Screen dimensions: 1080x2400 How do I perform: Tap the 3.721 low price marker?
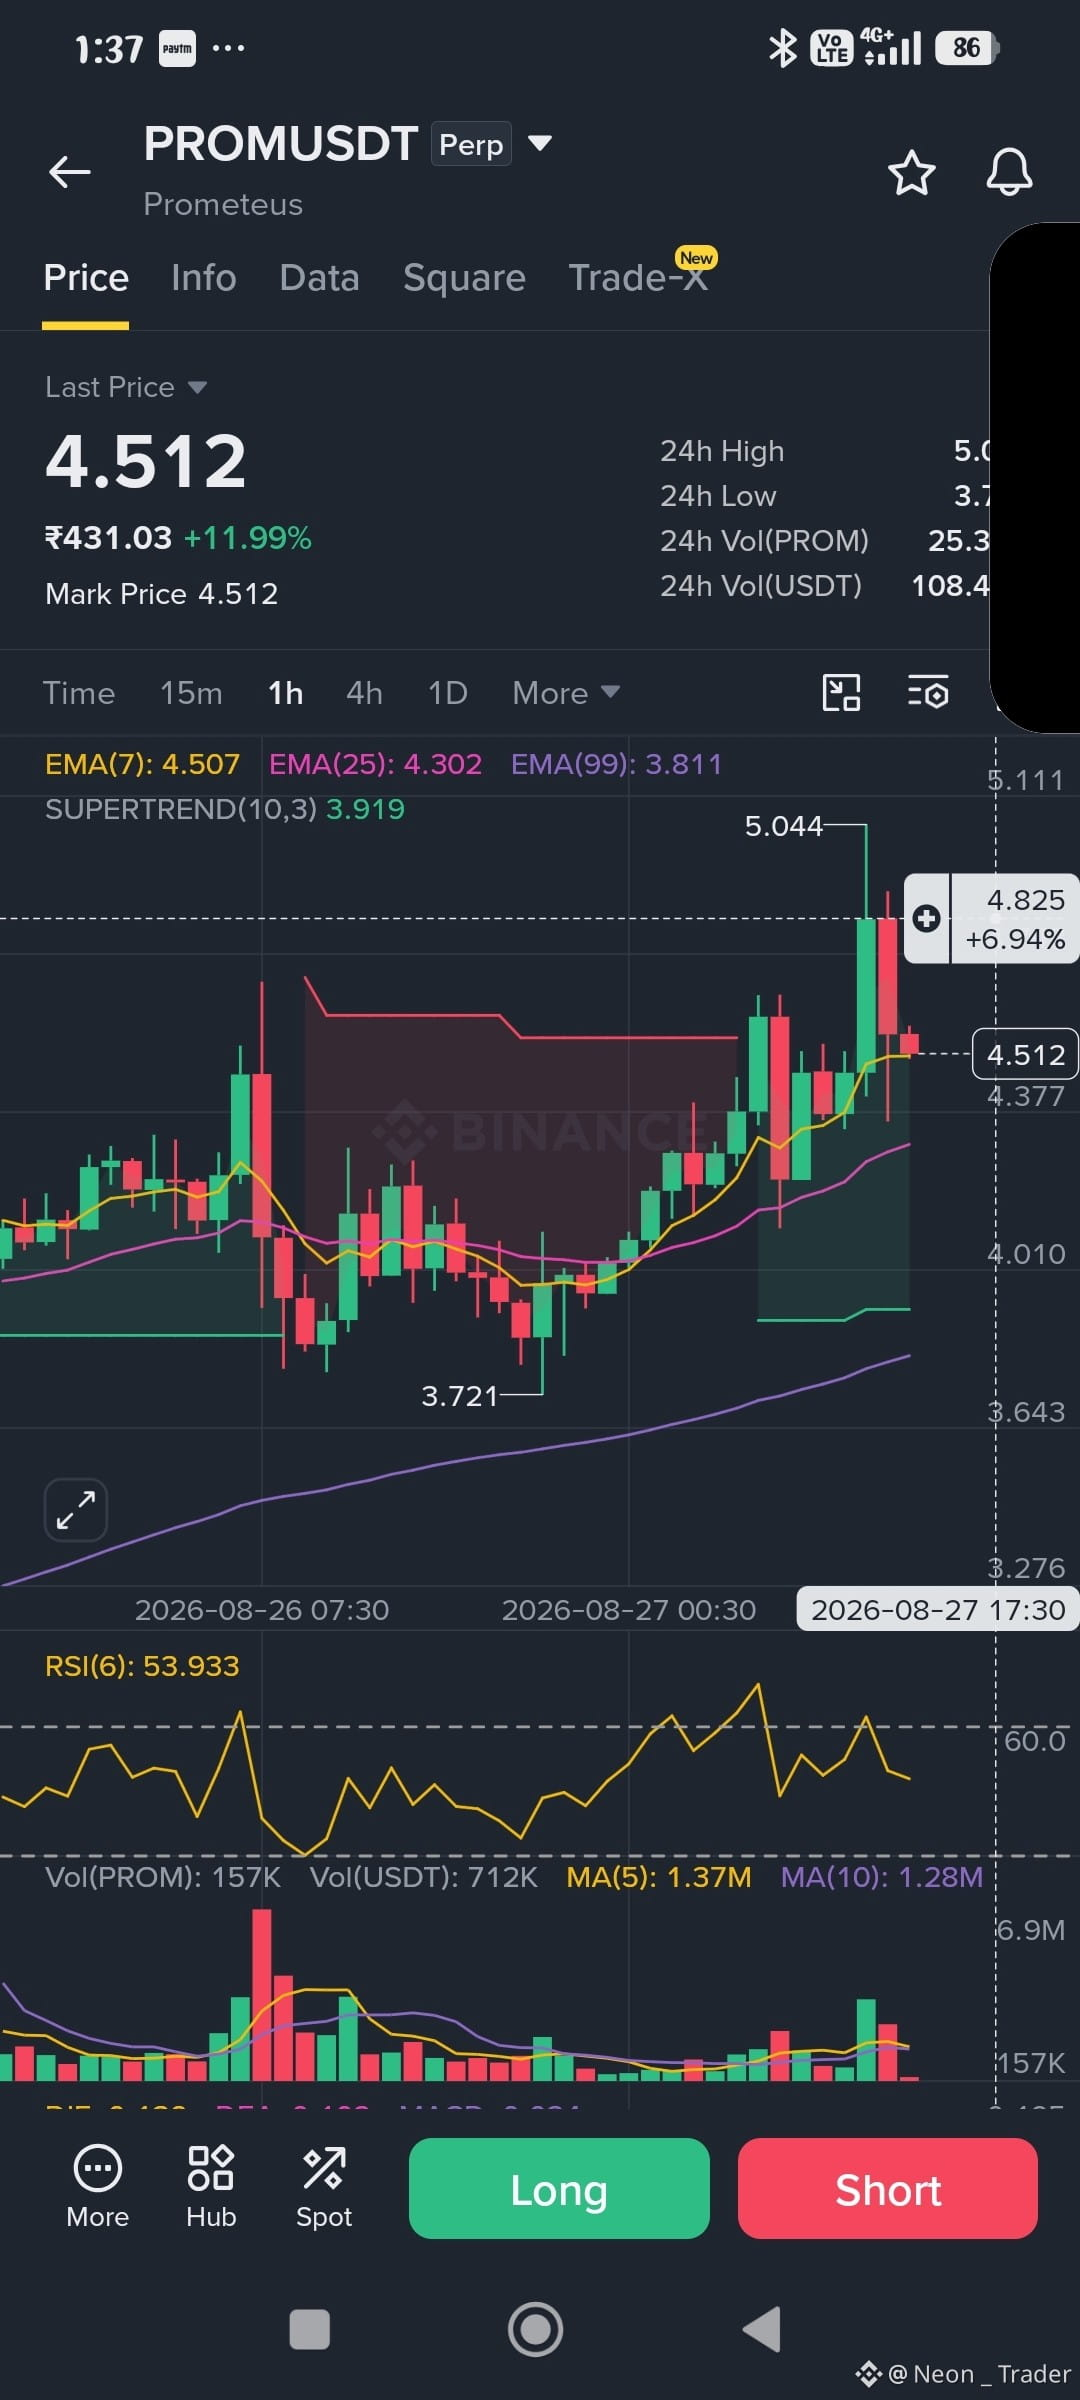click(x=459, y=1396)
